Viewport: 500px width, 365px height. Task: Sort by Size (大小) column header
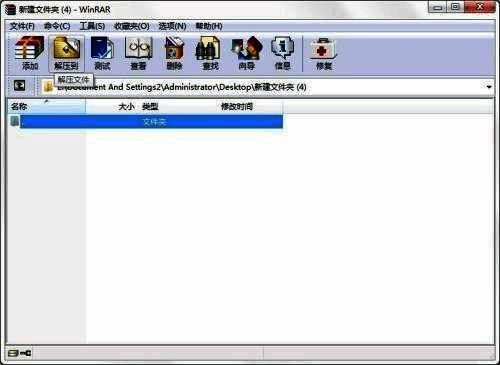click(x=112, y=107)
